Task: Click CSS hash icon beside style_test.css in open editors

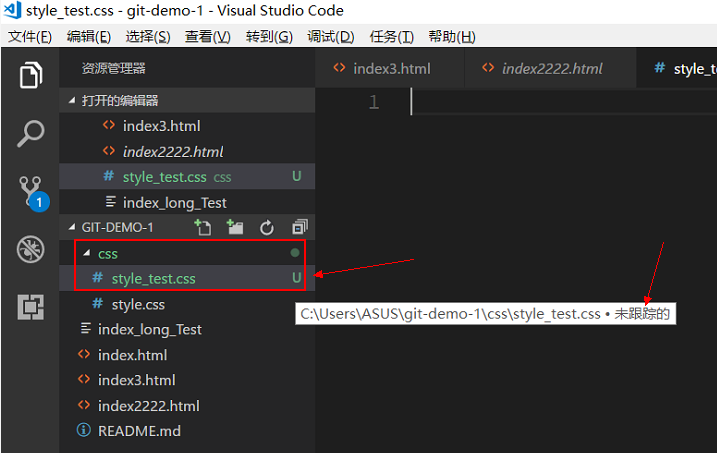Action: point(109,176)
